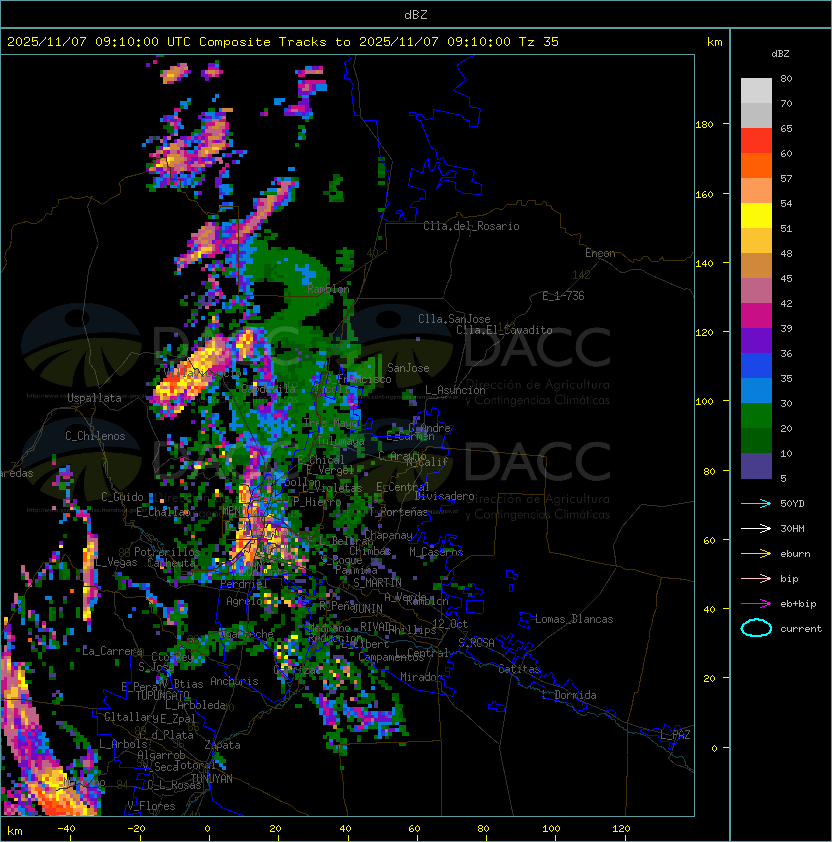Click the 'Catitas' map label
Image resolution: width=832 pixels, height=842 pixels.
point(519,669)
